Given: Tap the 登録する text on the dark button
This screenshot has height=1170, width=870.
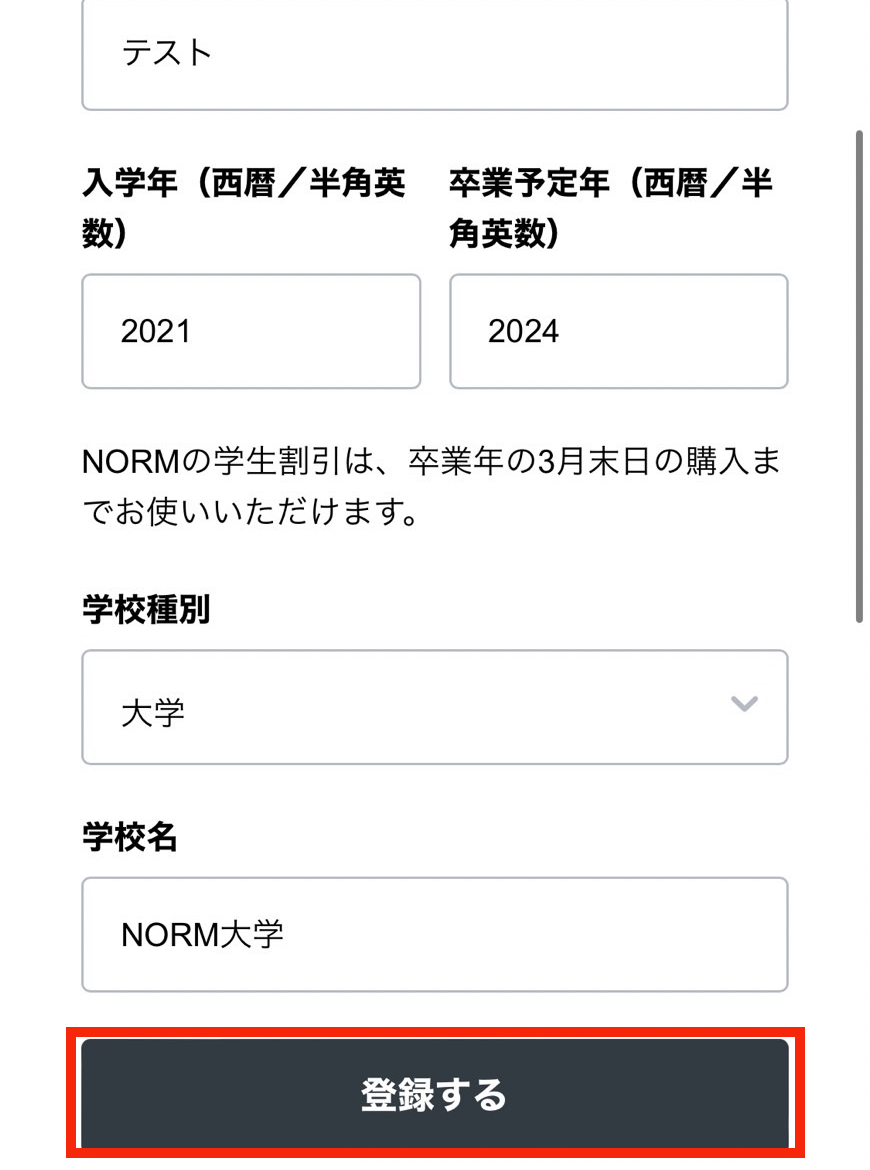Looking at the screenshot, I should click(434, 1095).
